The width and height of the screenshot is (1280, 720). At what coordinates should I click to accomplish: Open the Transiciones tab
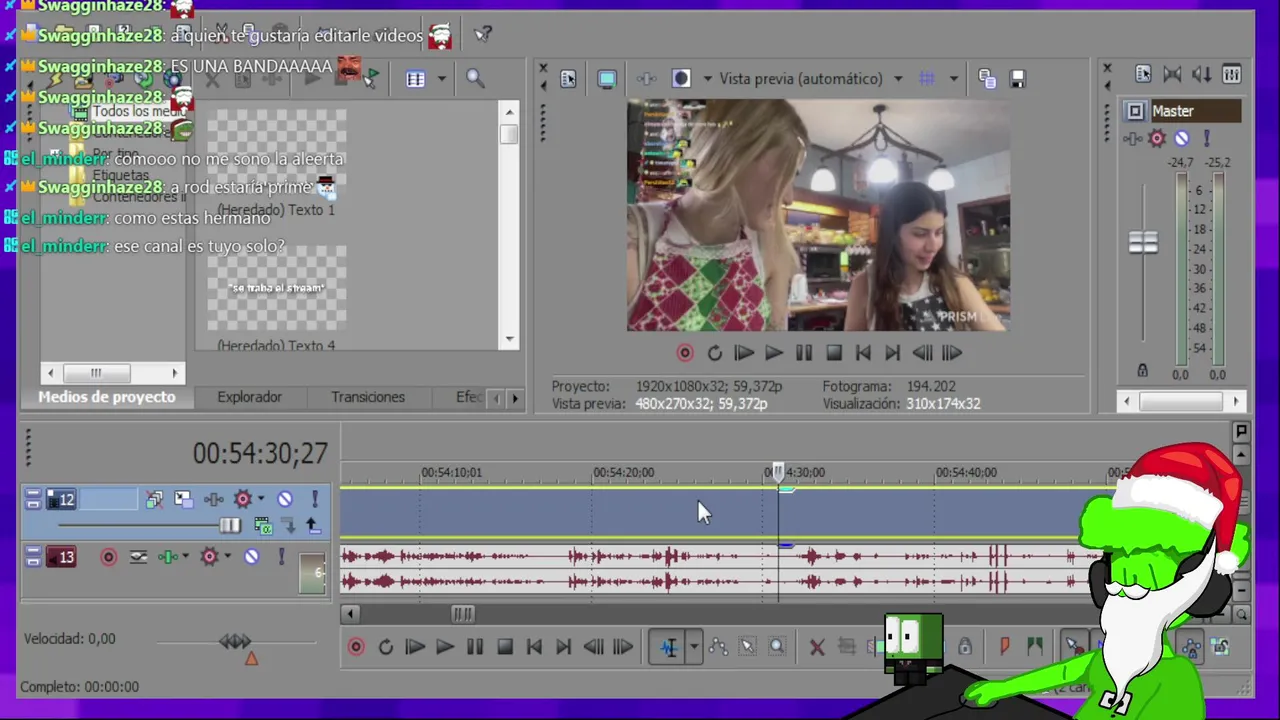click(x=368, y=397)
